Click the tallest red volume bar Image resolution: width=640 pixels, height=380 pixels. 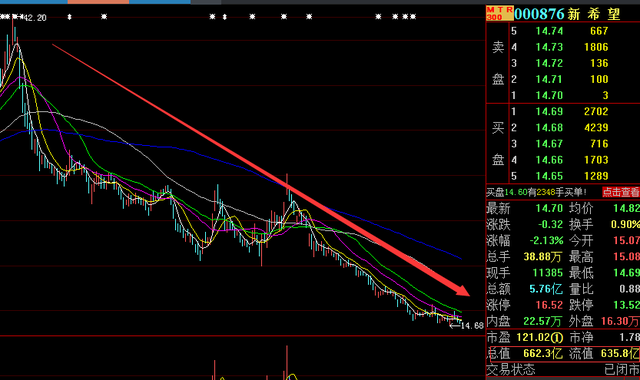click(x=287, y=362)
